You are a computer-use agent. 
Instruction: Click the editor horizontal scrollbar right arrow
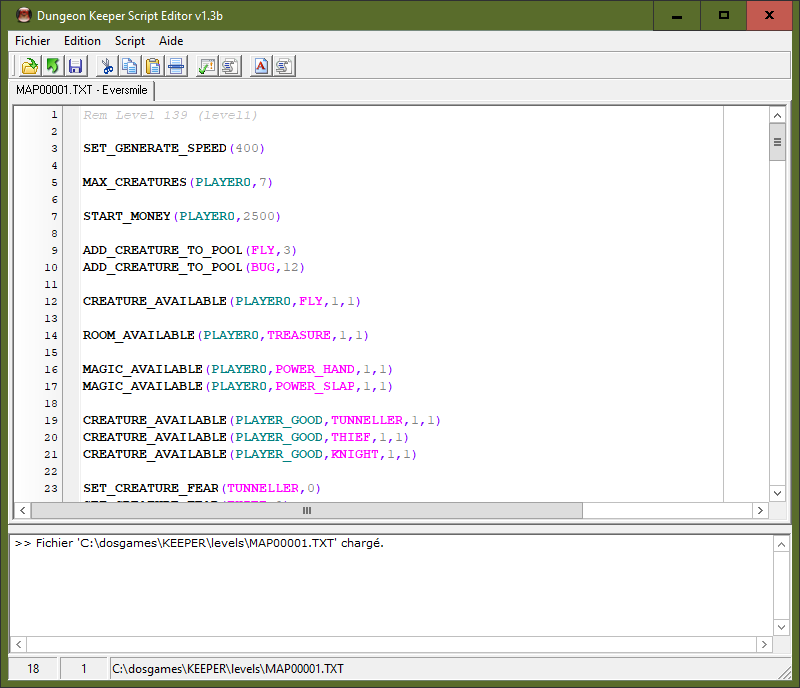[760, 510]
